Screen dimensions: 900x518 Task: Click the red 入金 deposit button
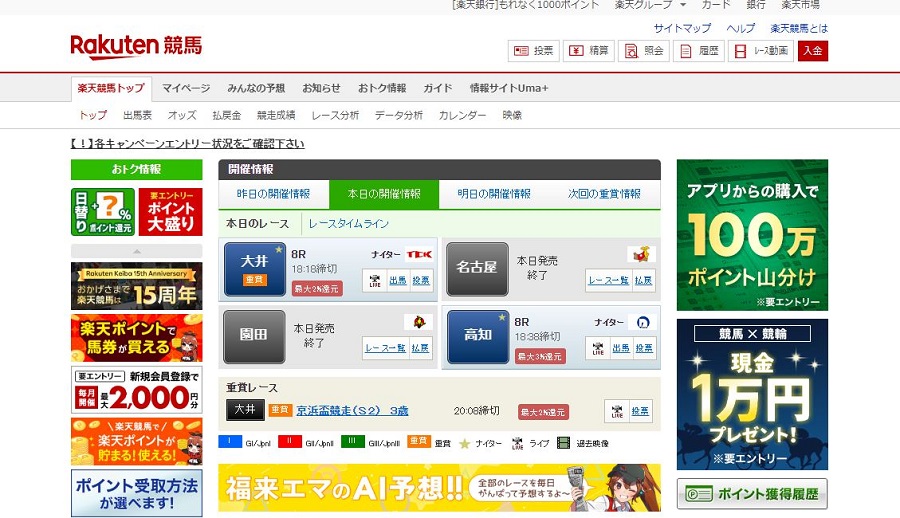(x=812, y=51)
